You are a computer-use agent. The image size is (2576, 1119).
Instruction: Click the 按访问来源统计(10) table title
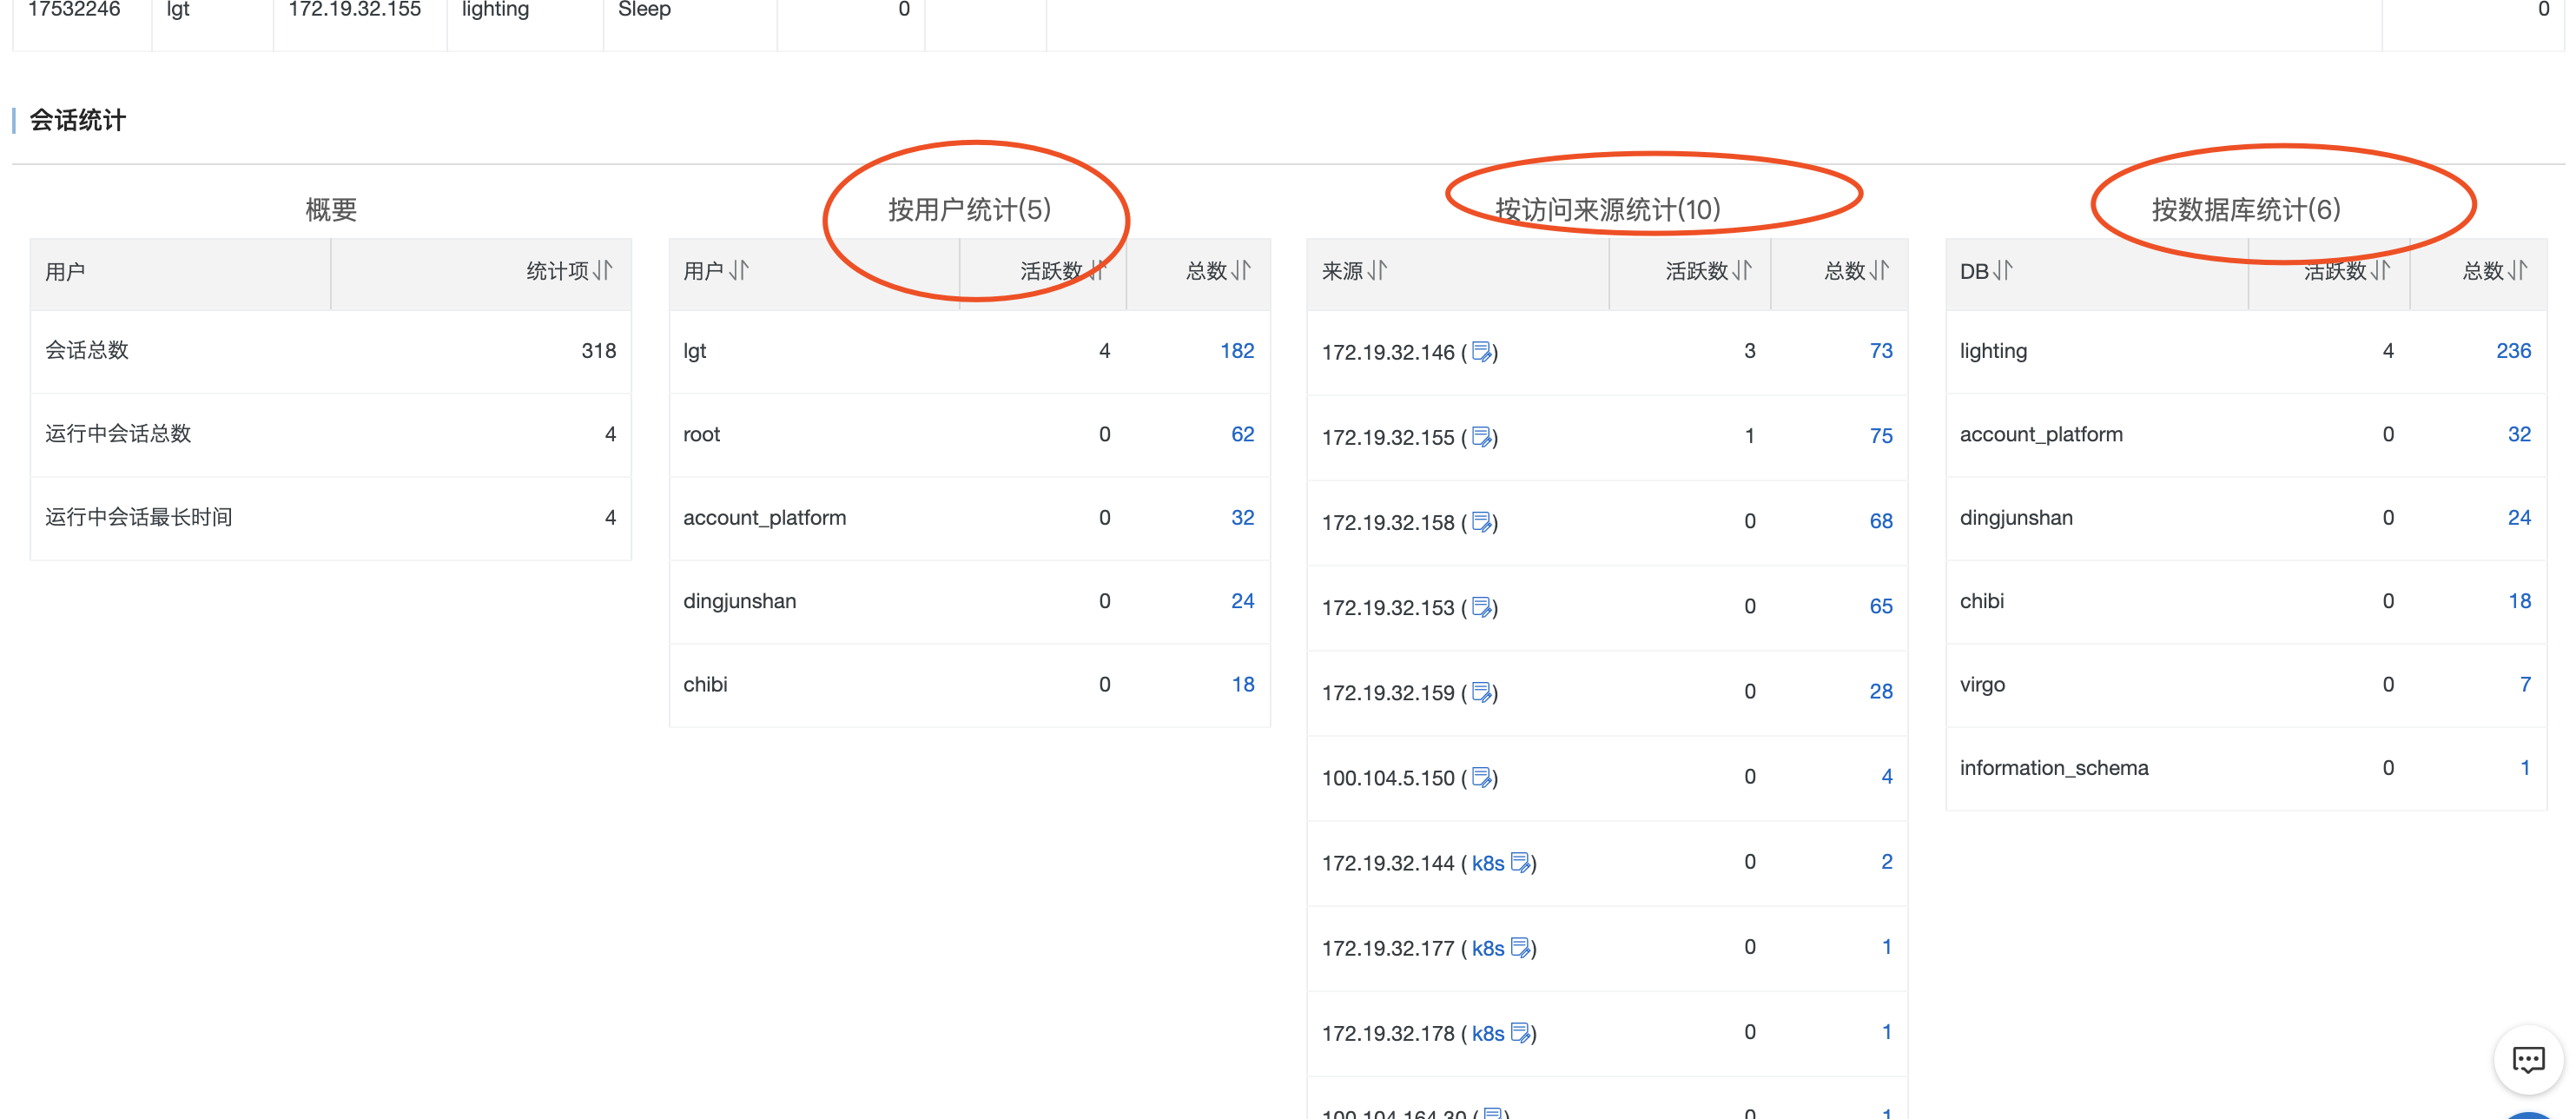[x=1607, y=210]
